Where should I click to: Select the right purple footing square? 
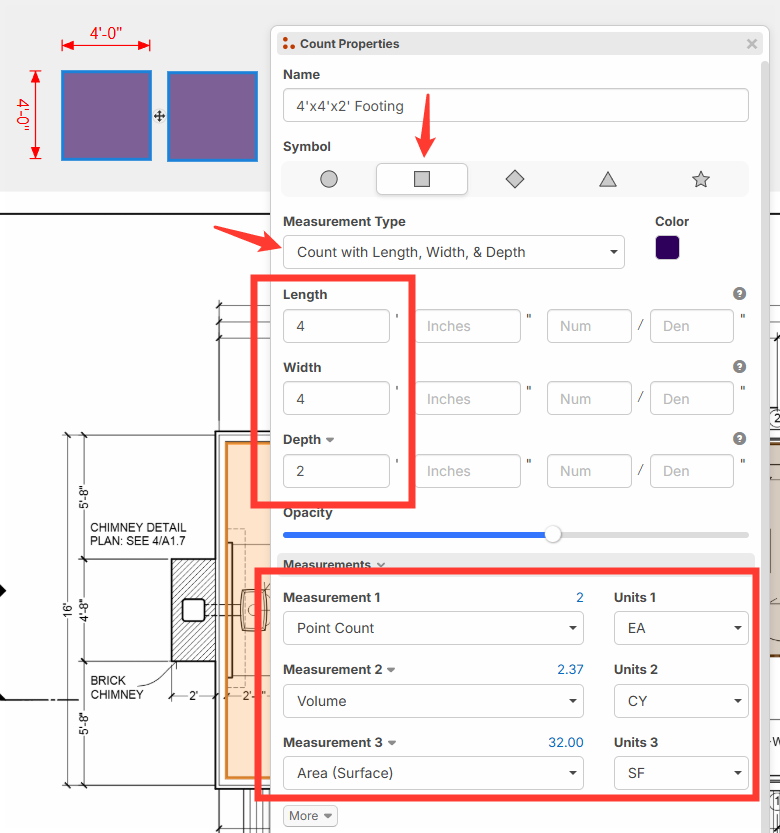[213, 116]
